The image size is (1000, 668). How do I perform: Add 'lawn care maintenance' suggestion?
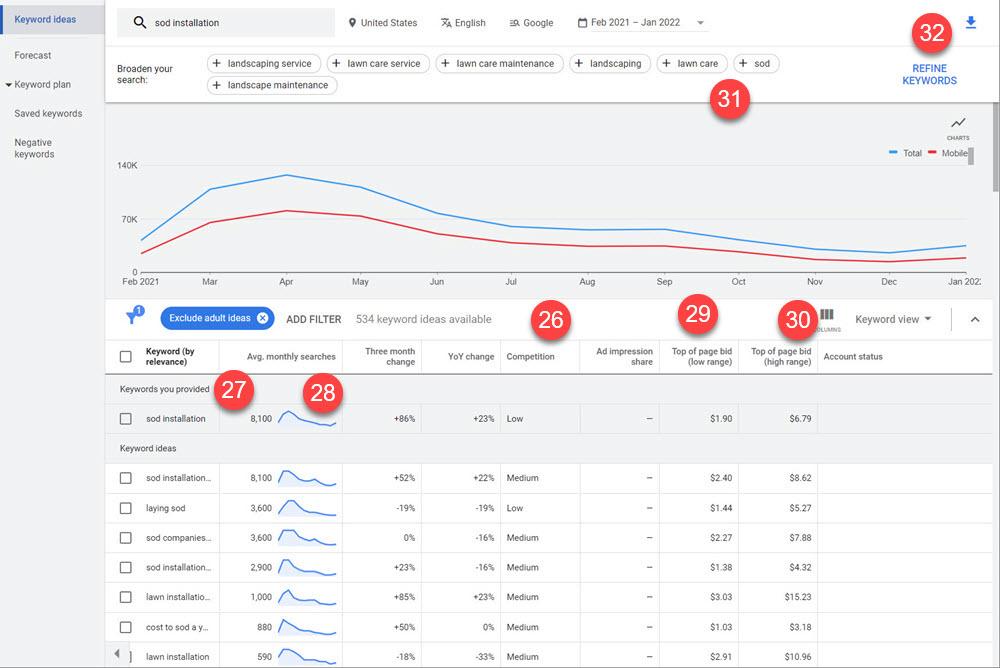[x=499, y=63]
